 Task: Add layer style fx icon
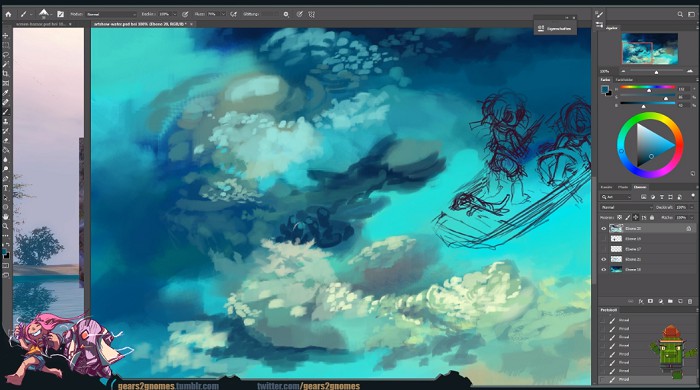click(x=641, y=302)
